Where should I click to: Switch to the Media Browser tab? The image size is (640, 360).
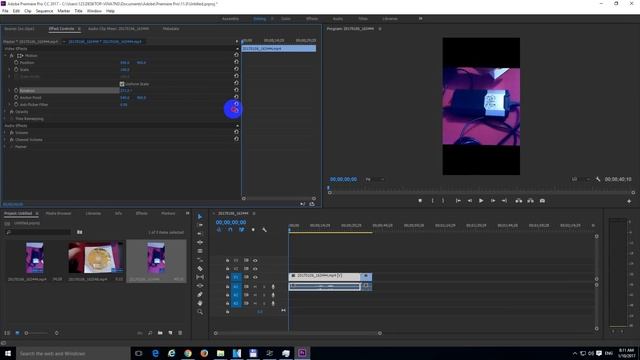58,213
